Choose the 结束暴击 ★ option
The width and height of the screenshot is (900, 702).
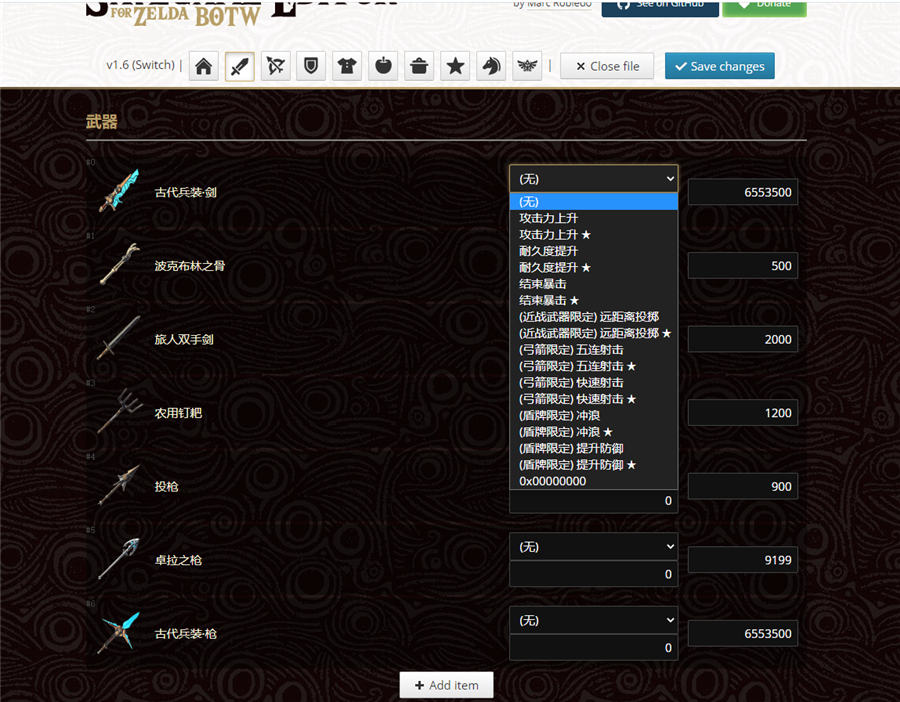pyautogui.click(x=593, y=300)
